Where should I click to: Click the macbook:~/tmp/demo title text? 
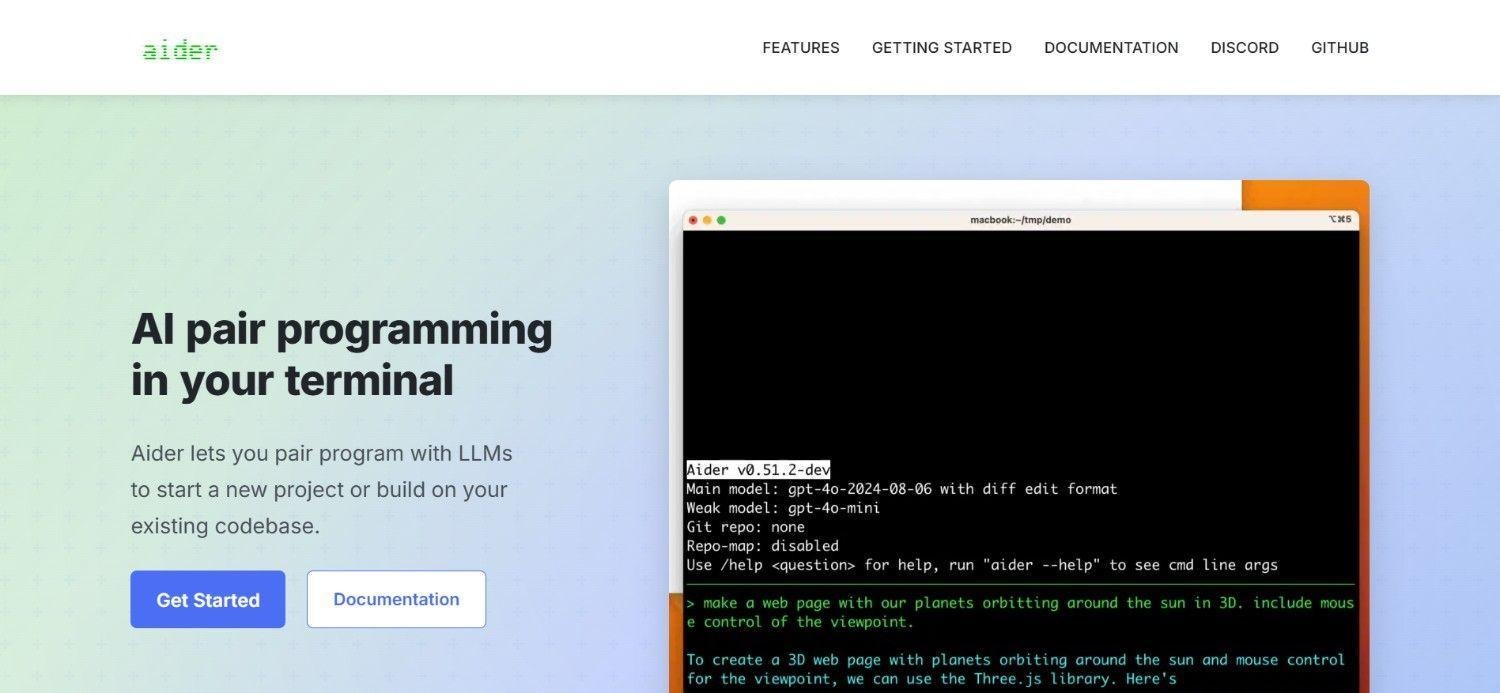(x=1020, y=220)
